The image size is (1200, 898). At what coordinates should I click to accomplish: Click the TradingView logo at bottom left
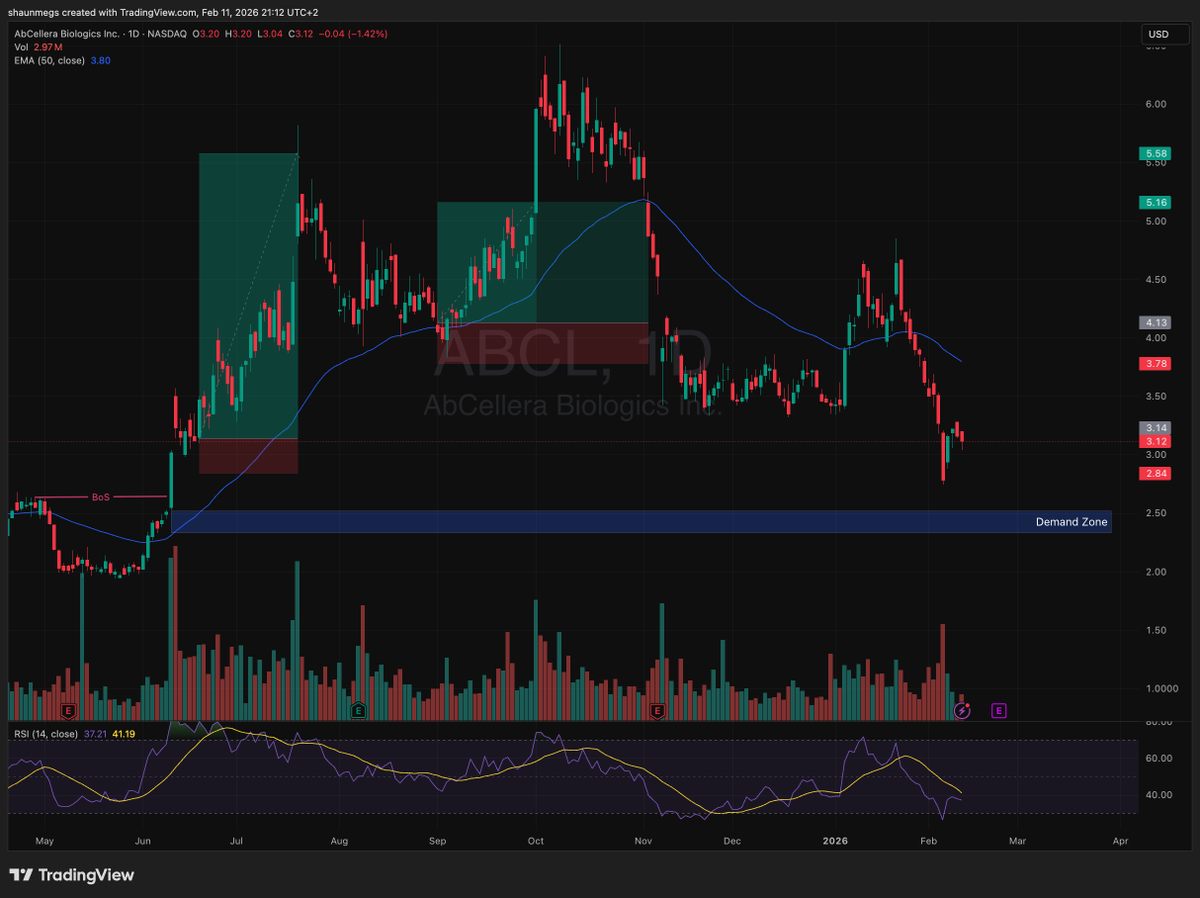click(x=72, y=875)
